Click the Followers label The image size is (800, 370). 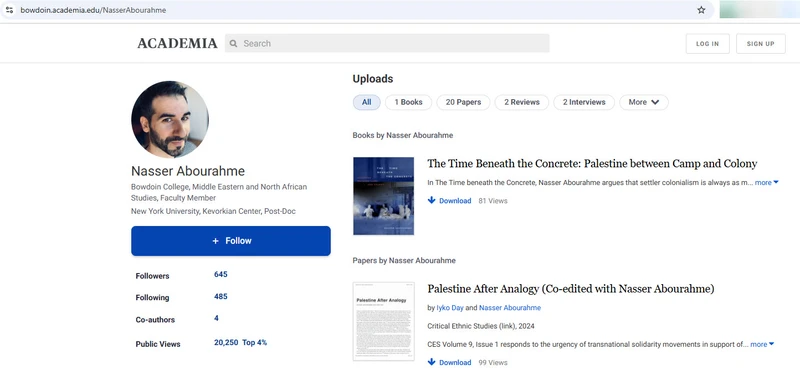152,276
